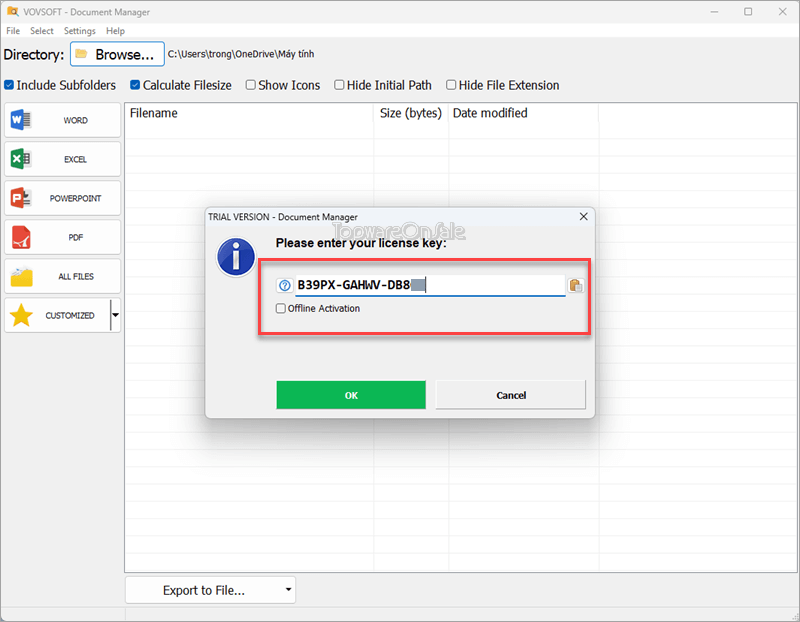Toggle Include Subfolders checkbox

(9, 85)
